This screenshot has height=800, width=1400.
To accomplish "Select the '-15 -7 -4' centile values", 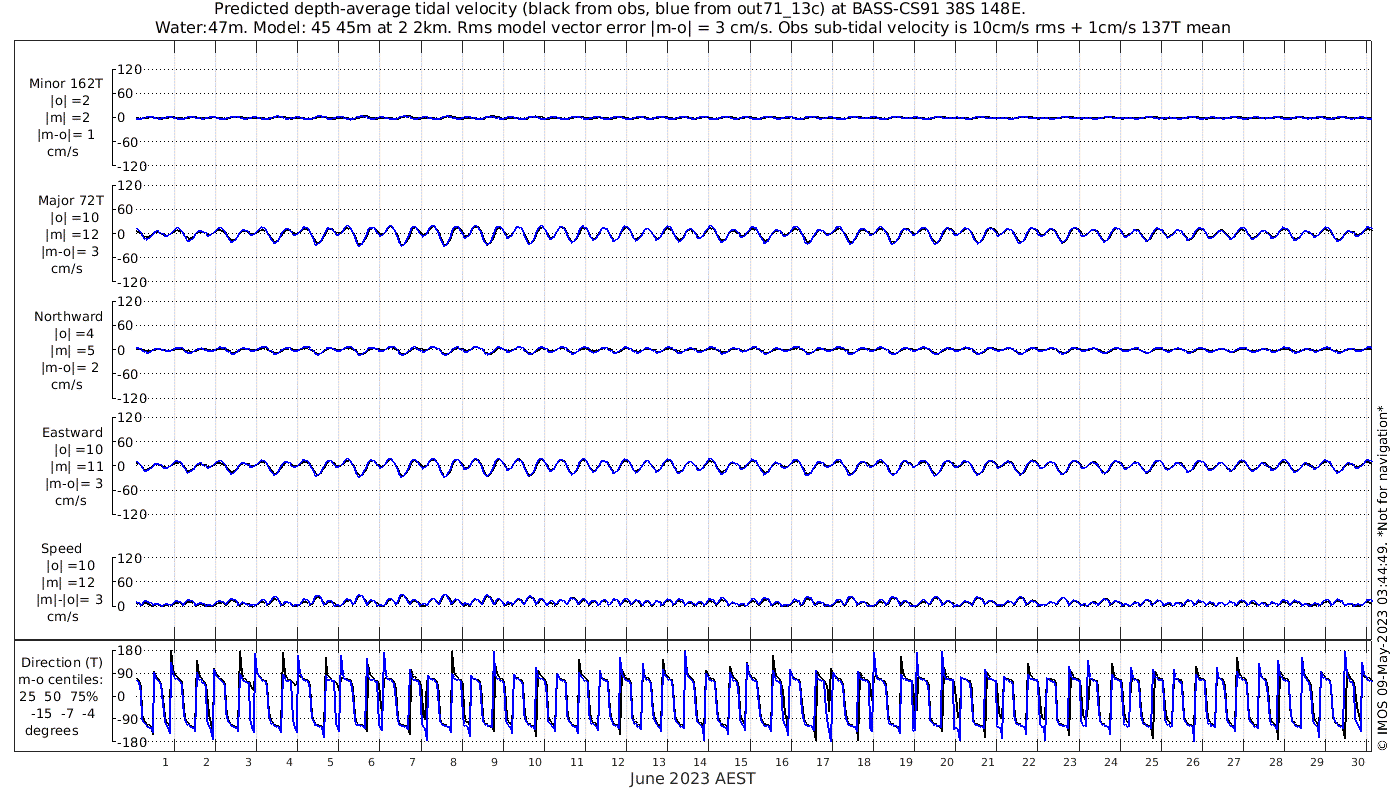I will pyautogui.click(x=65, y=714).
